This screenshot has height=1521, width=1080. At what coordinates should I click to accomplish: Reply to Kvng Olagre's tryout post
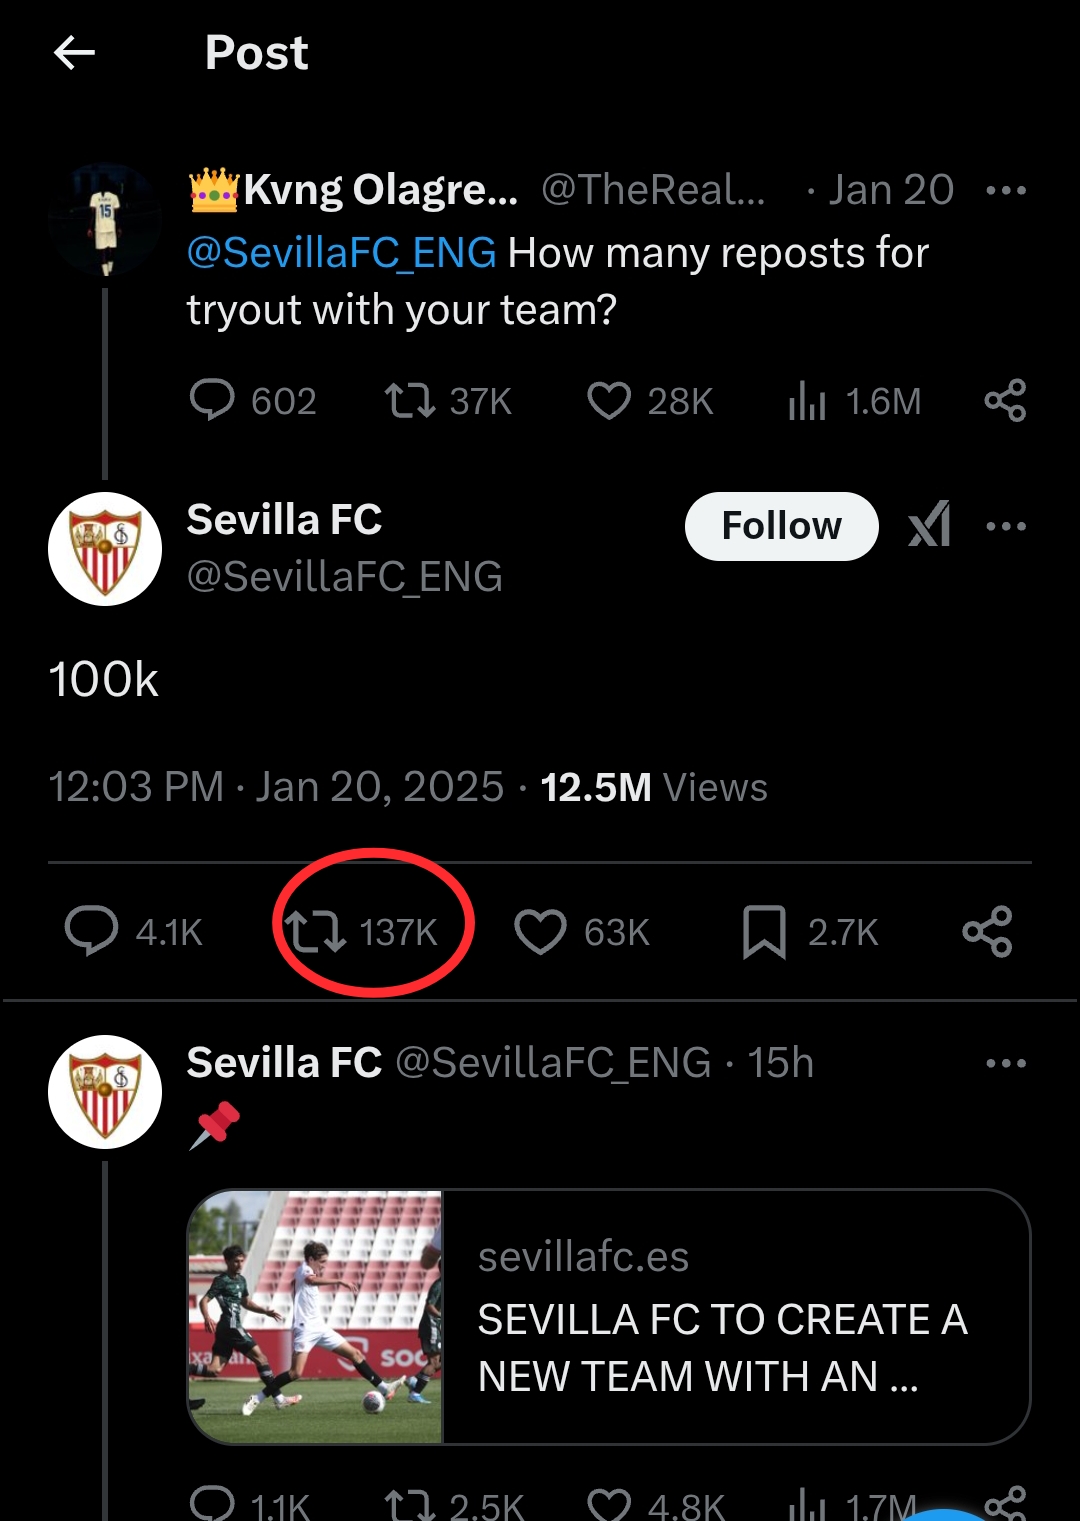(x=212, y=400)
